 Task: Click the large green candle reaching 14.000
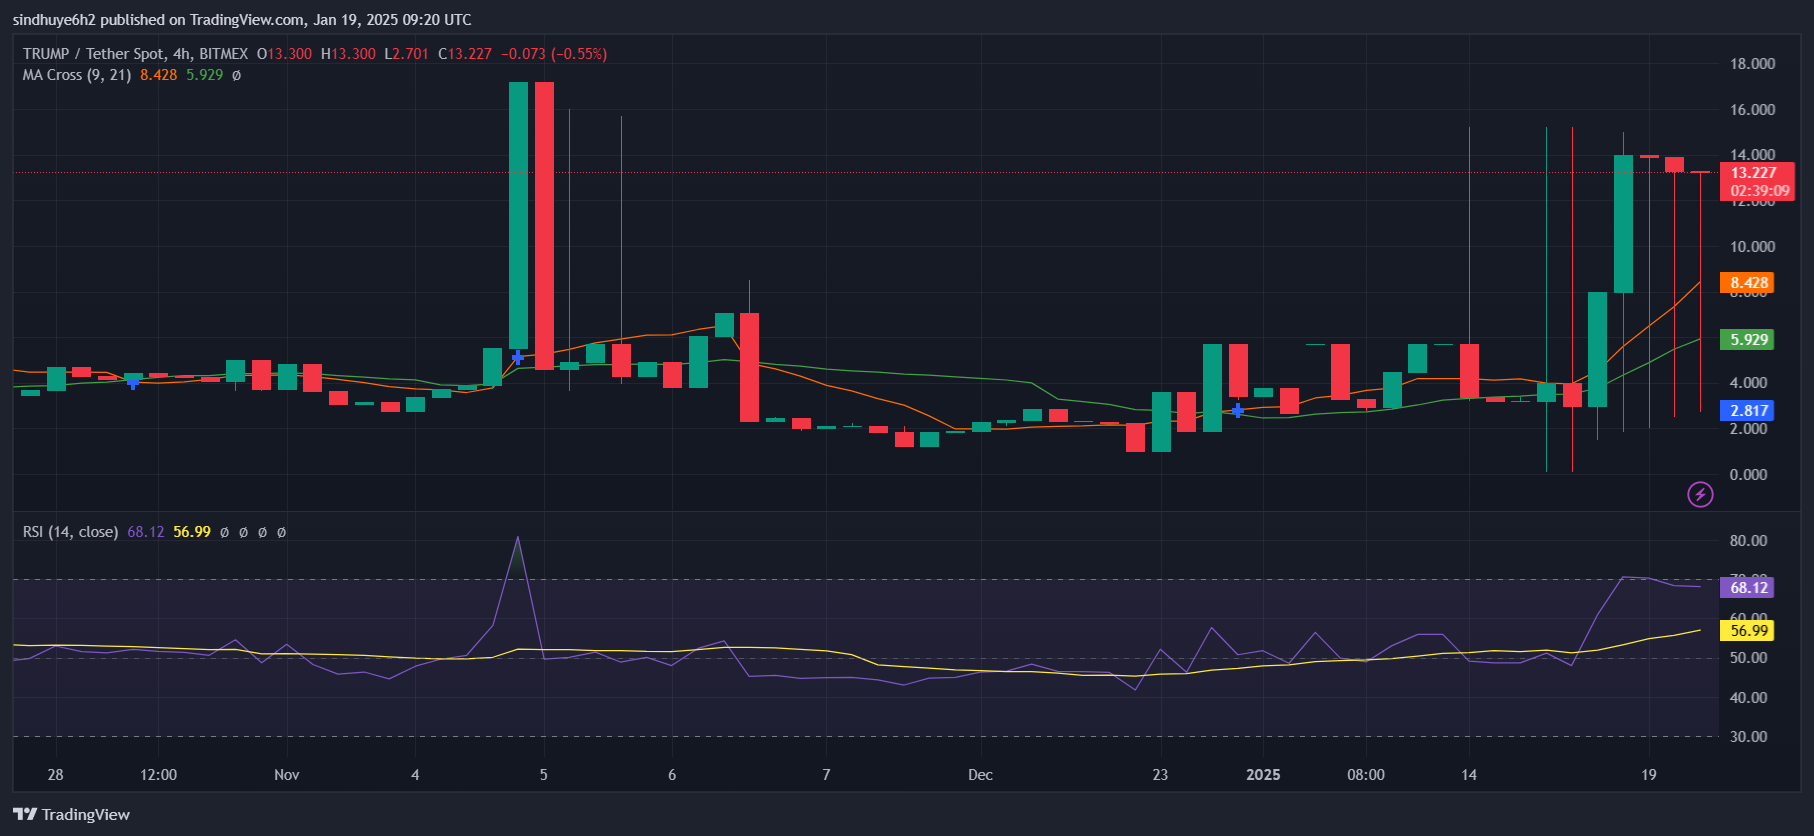[x=1623, y=224]
